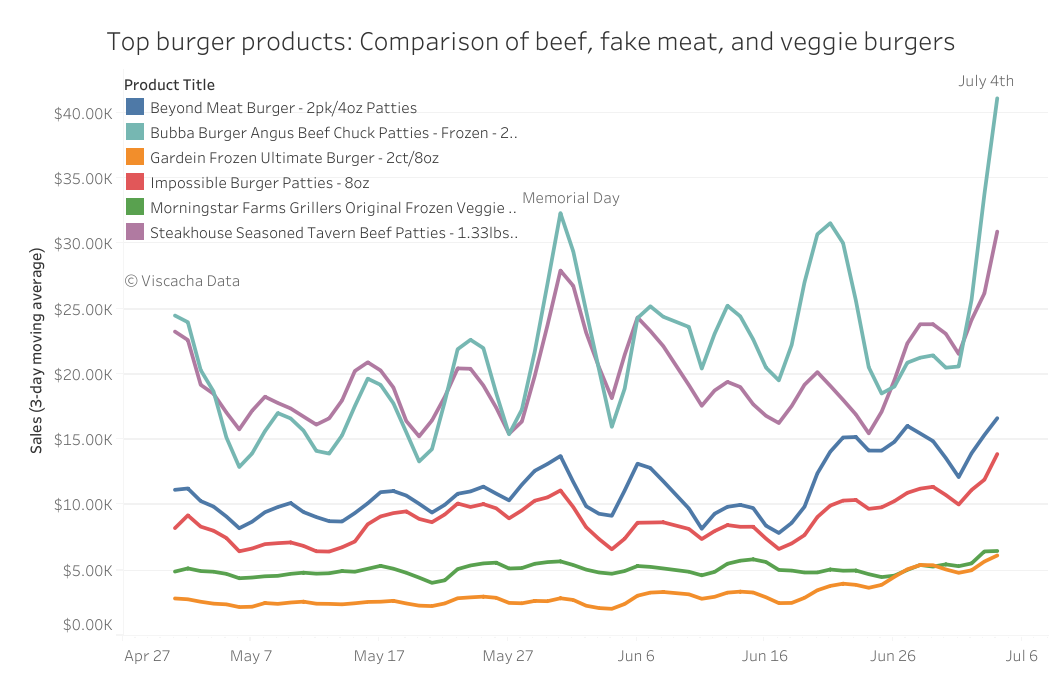Click the May 17 x-axis tick label
Screen dimensions: 1061x686
pyautogui.click(x=379, y=656)
